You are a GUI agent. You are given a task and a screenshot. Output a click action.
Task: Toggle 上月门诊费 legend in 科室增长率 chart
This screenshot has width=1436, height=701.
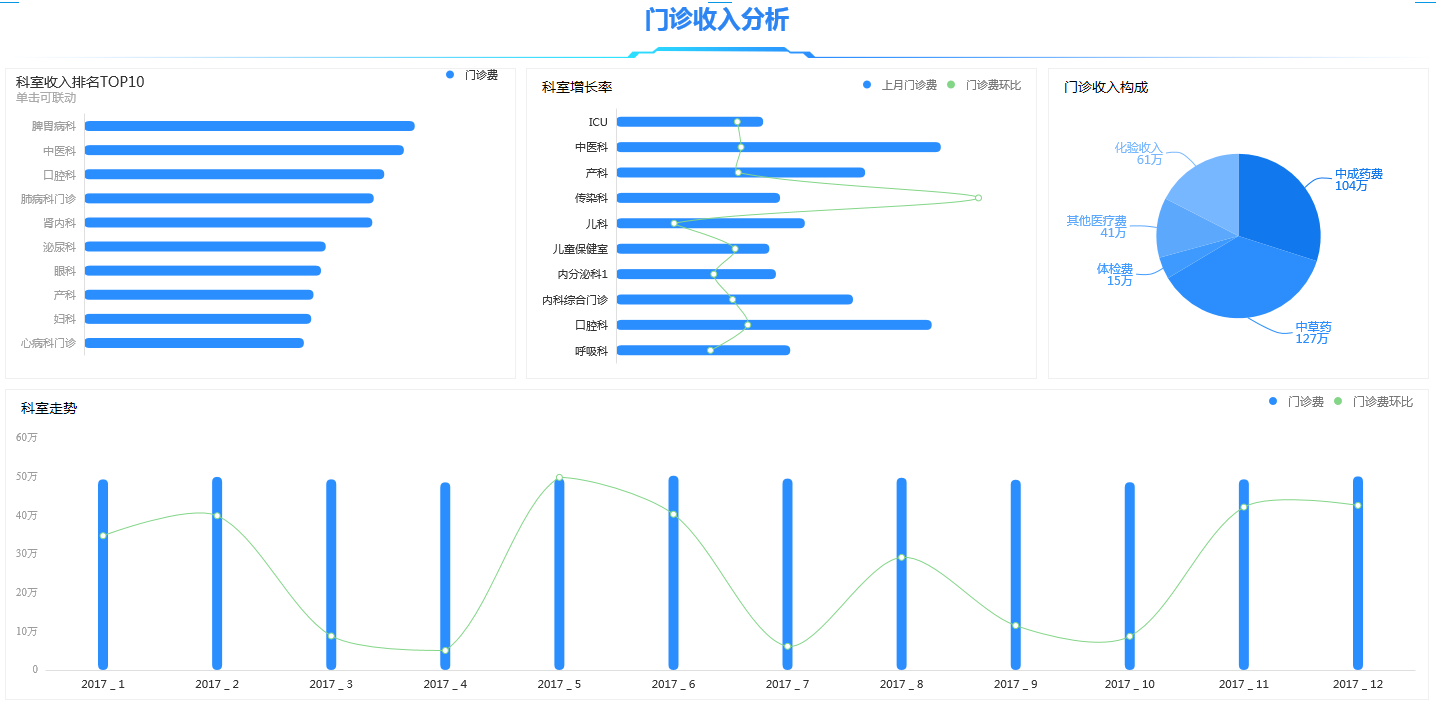click(x=900, y=85)
